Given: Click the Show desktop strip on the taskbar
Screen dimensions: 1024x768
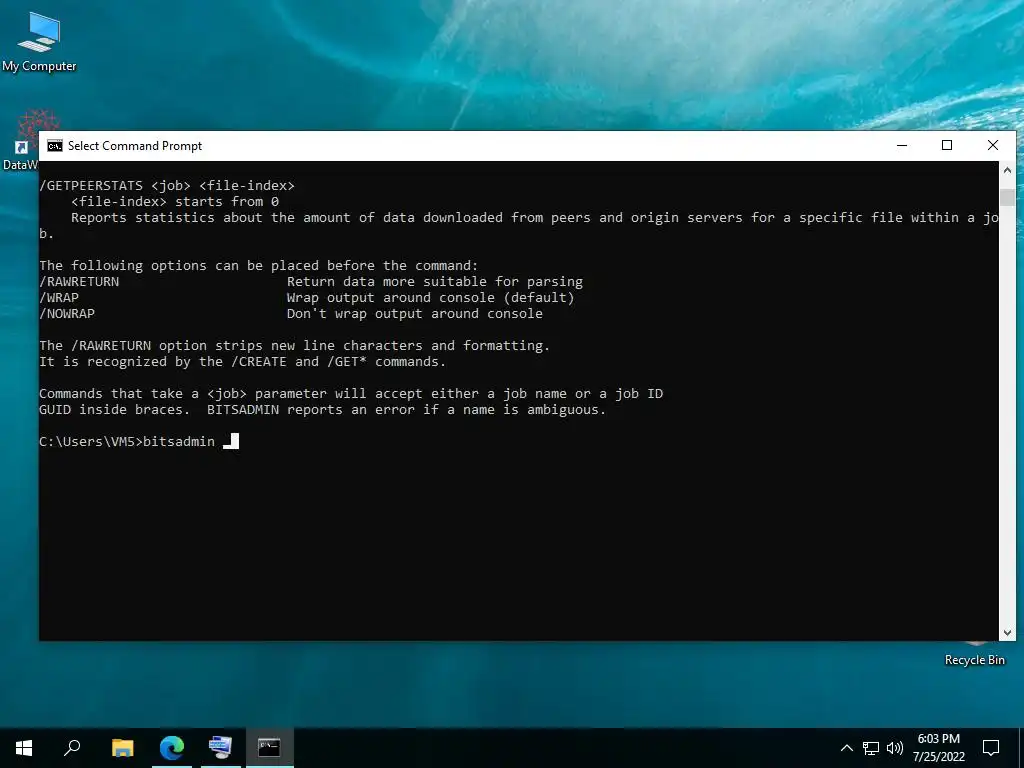Looking at the screenshot, I should coord(1021,748).
